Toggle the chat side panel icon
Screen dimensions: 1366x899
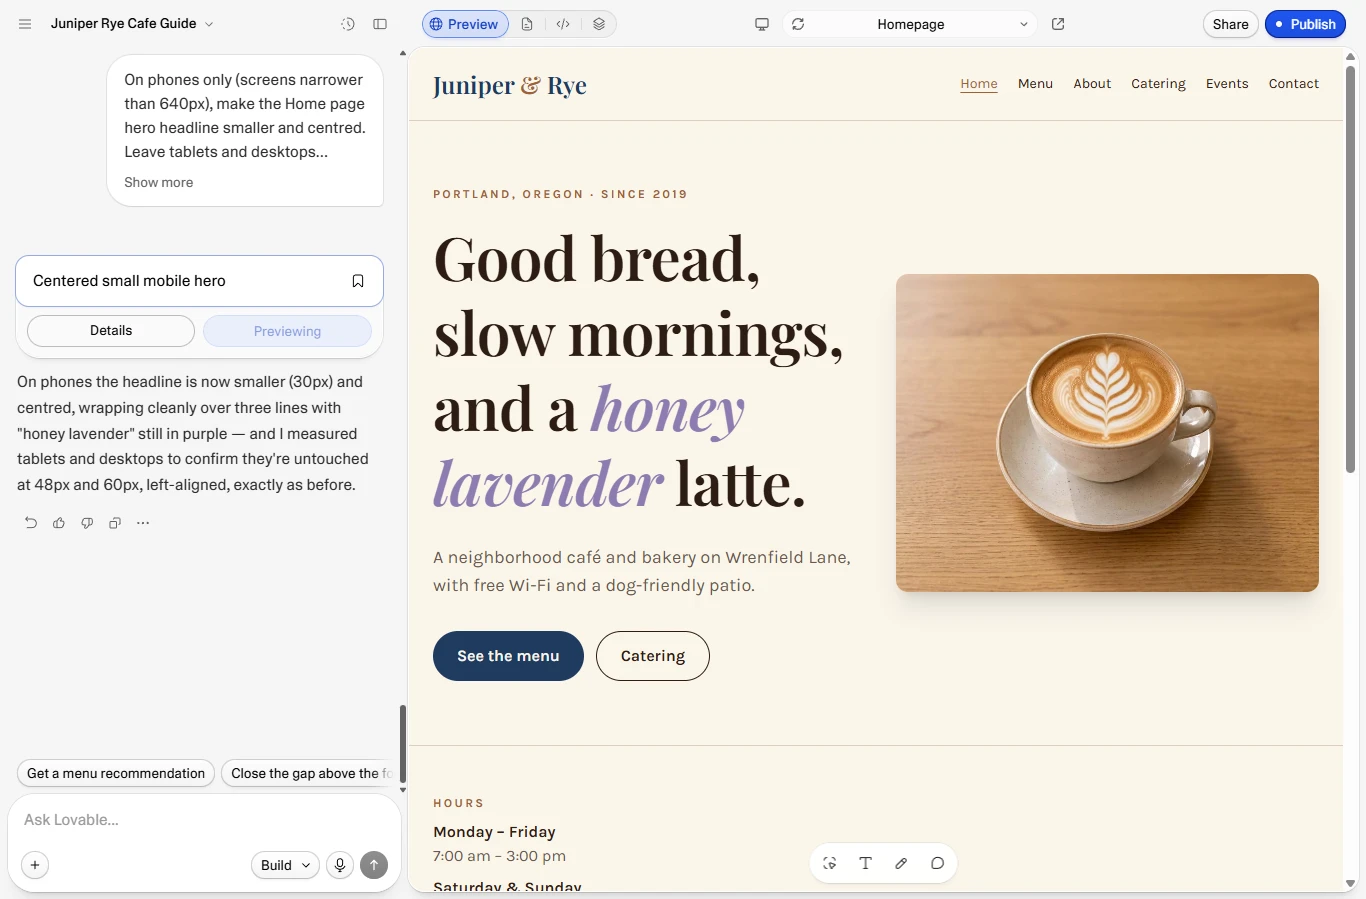[380, 24]
